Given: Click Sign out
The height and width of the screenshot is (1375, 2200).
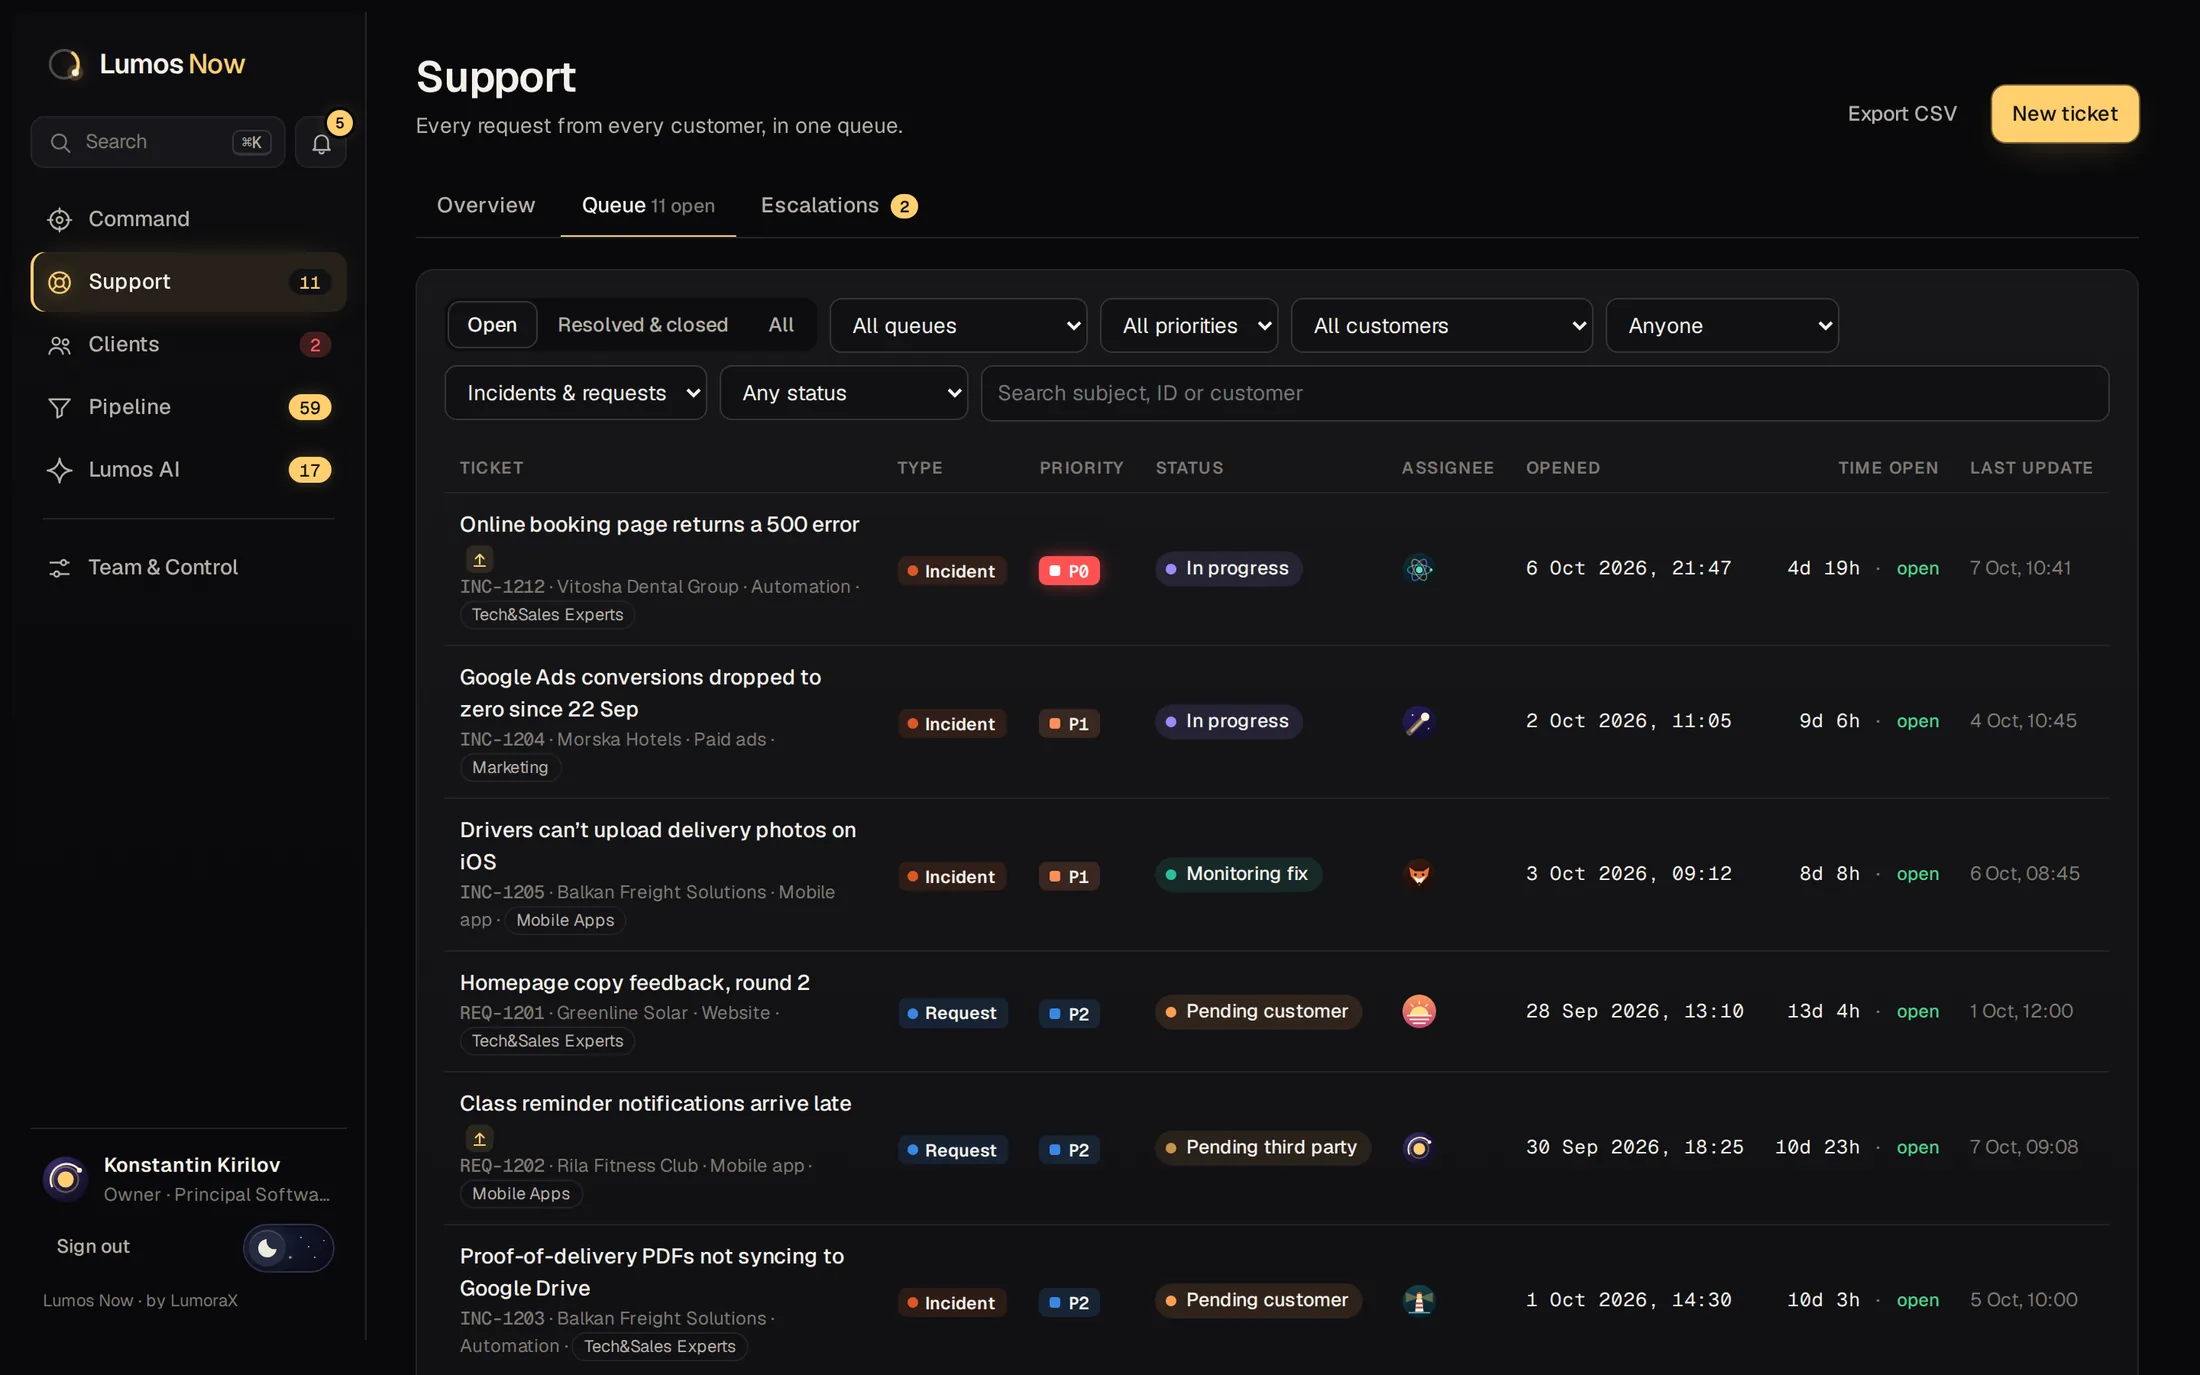Looking at the screenshot, I should 93,1247.
